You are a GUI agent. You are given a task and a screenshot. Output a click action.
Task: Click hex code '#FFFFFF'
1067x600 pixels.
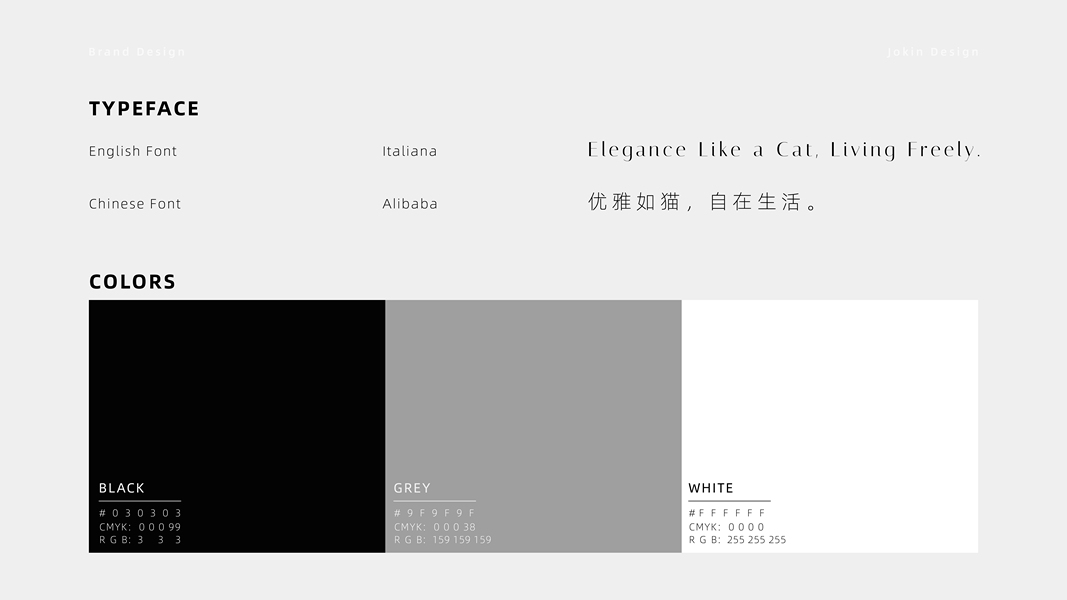[727, 513]
